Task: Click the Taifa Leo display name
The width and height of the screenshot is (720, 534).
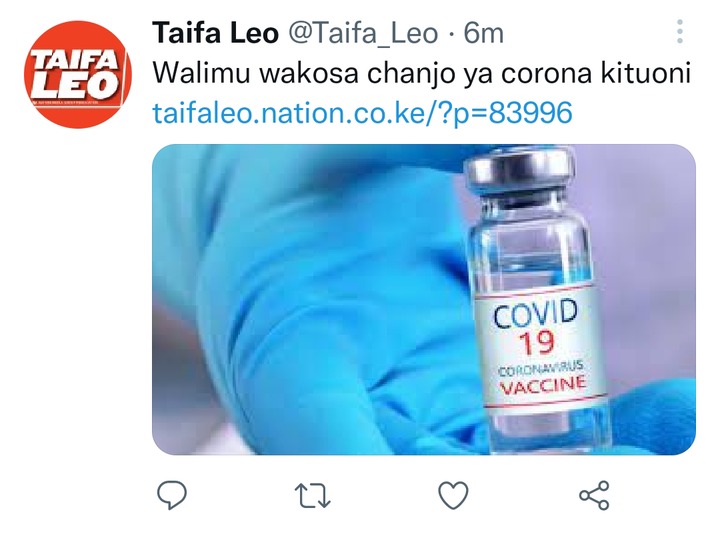Action: pyautogui.click(x=215, y=33)
